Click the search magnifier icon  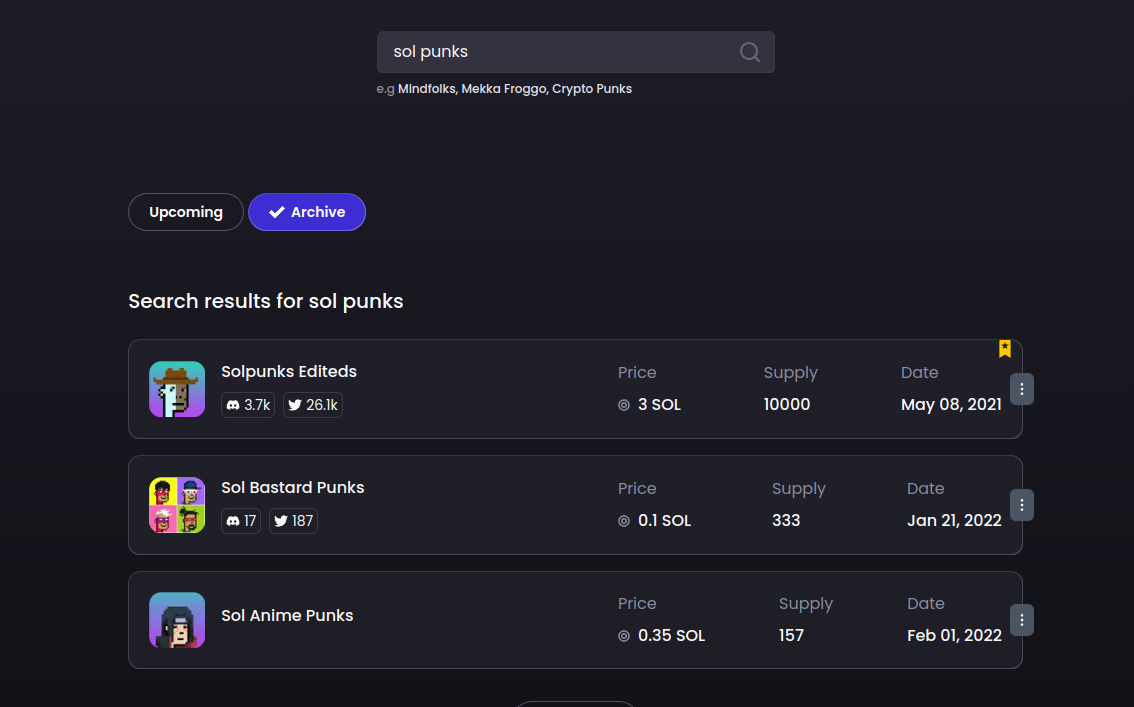(x=749, y=52)
